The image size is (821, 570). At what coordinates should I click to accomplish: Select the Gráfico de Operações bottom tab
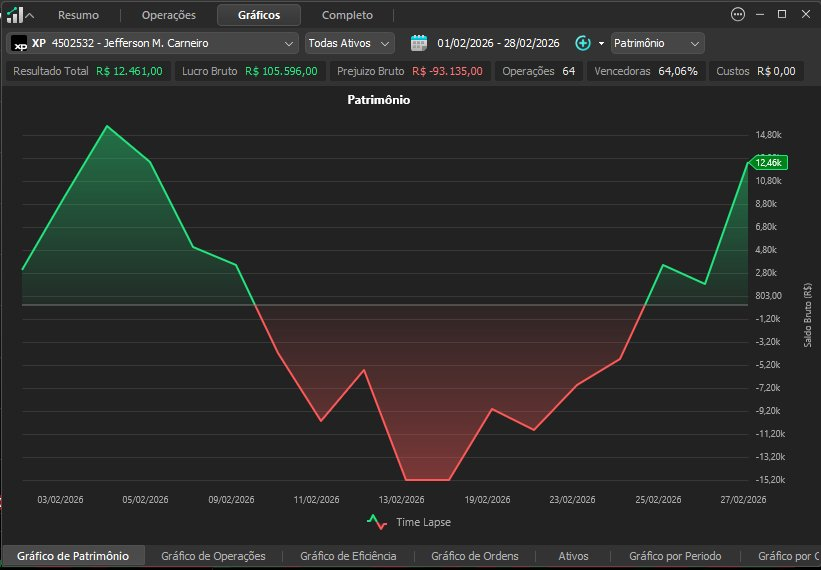[x=213, y=556]
